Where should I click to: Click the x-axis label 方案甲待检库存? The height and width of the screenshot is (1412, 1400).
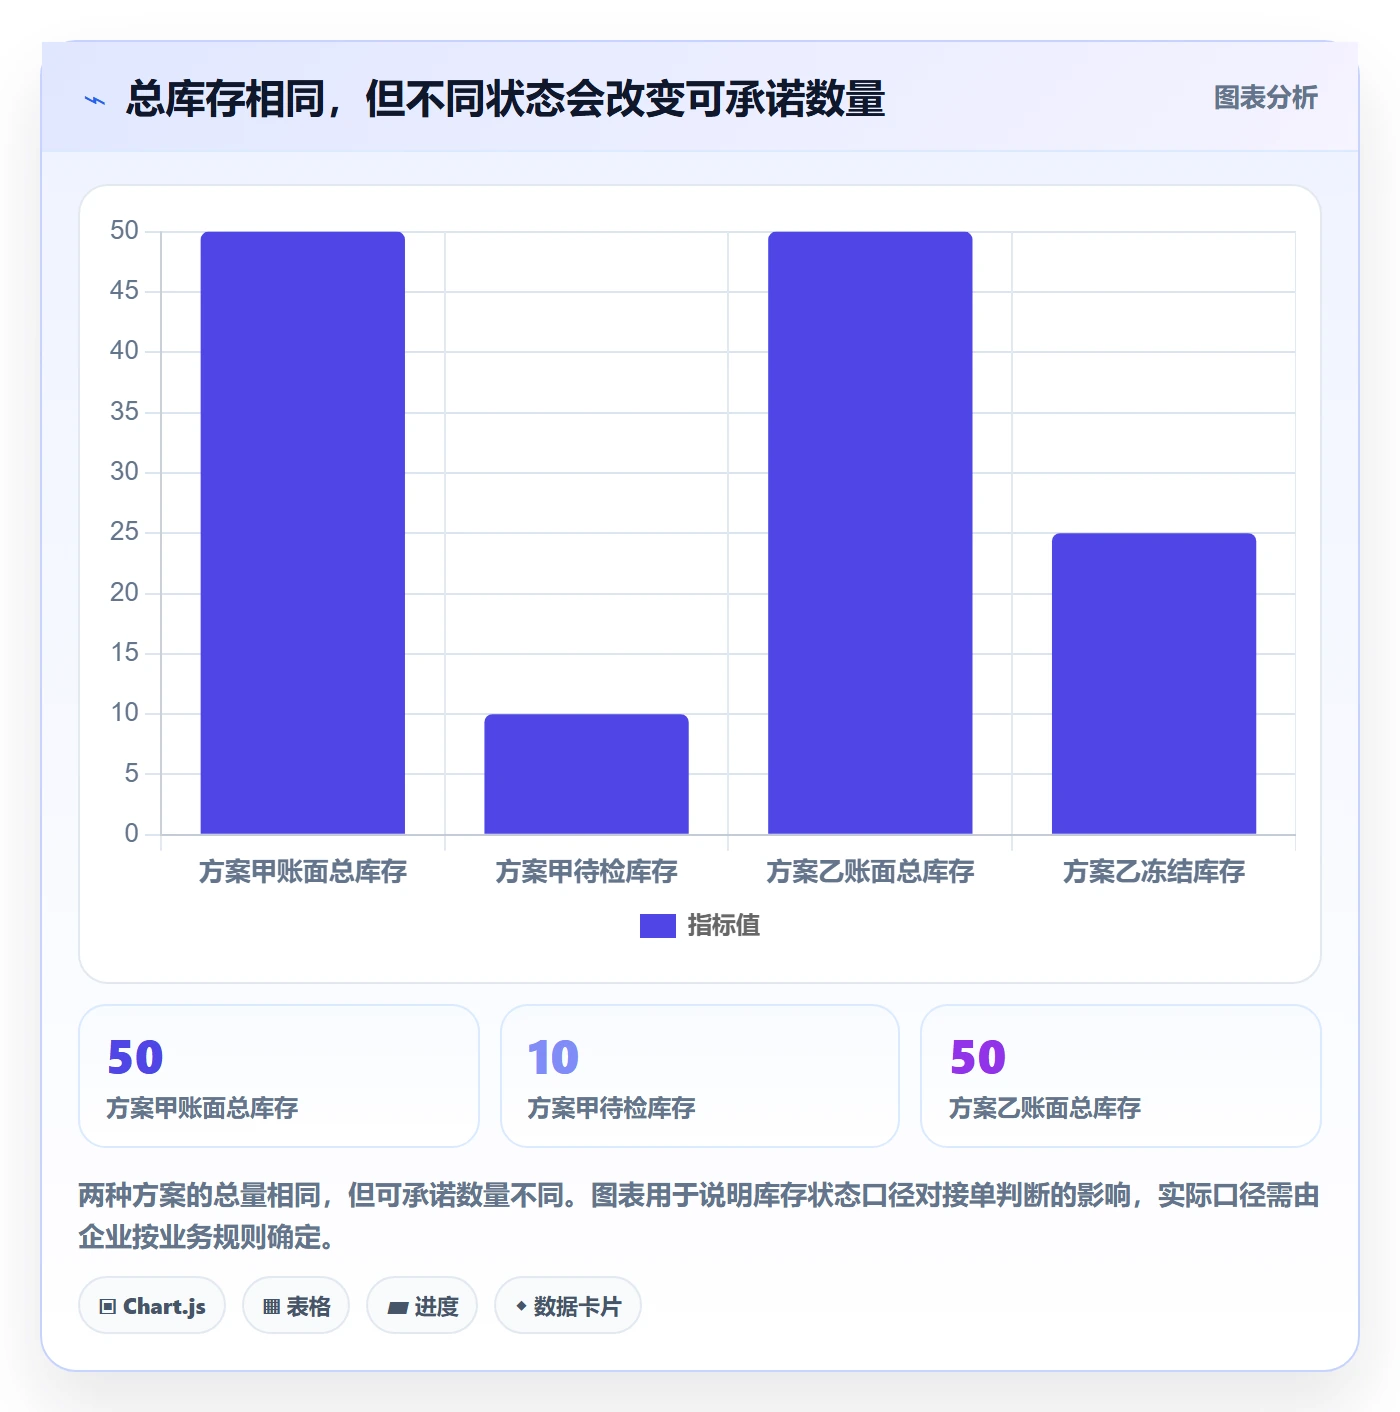click(x=586, y=872)
